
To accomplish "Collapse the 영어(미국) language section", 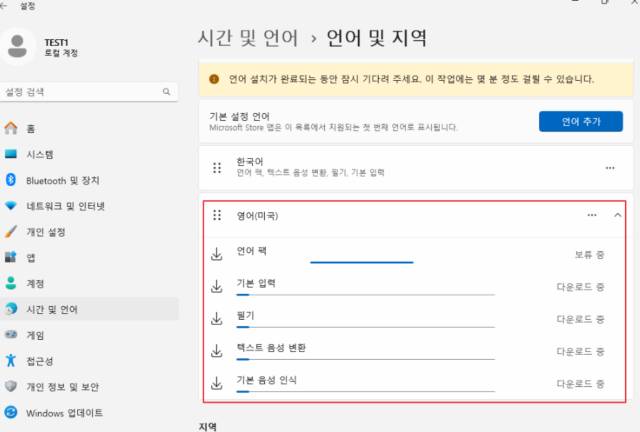I will 617,215.
